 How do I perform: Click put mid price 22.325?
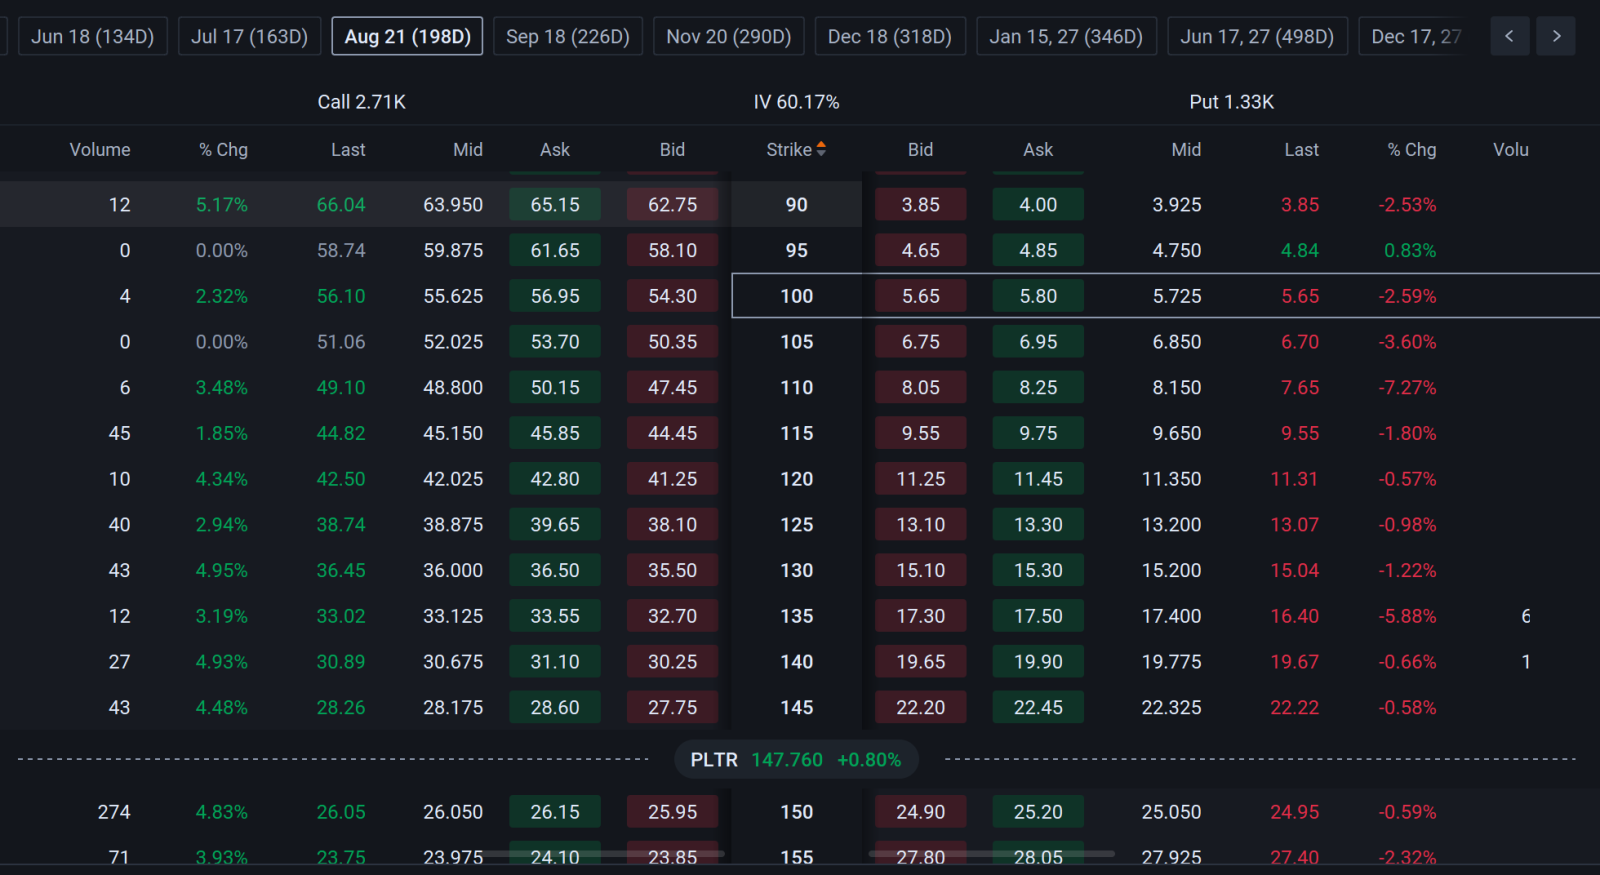pyautogui.click(x=1172, y=707)
